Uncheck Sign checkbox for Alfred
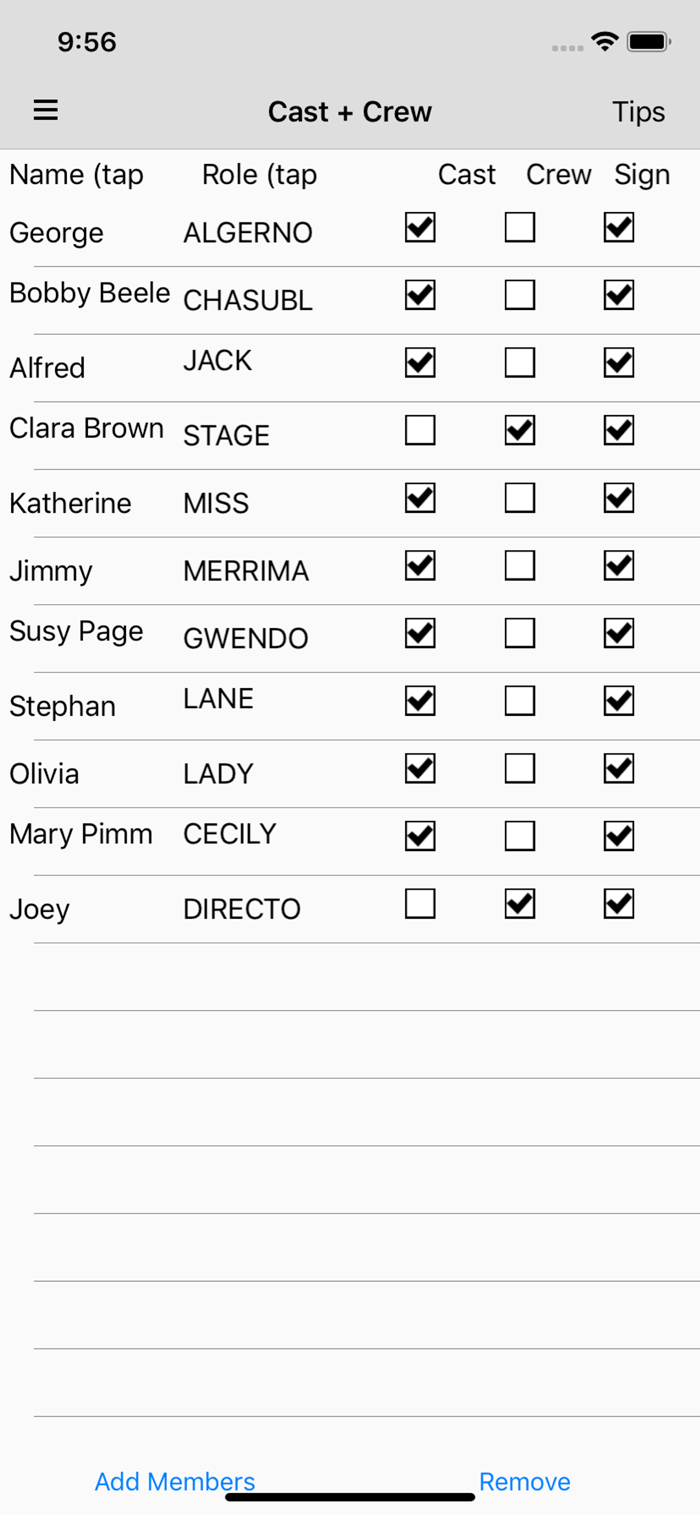This screenshot has width=700, height=1515. 619,362
